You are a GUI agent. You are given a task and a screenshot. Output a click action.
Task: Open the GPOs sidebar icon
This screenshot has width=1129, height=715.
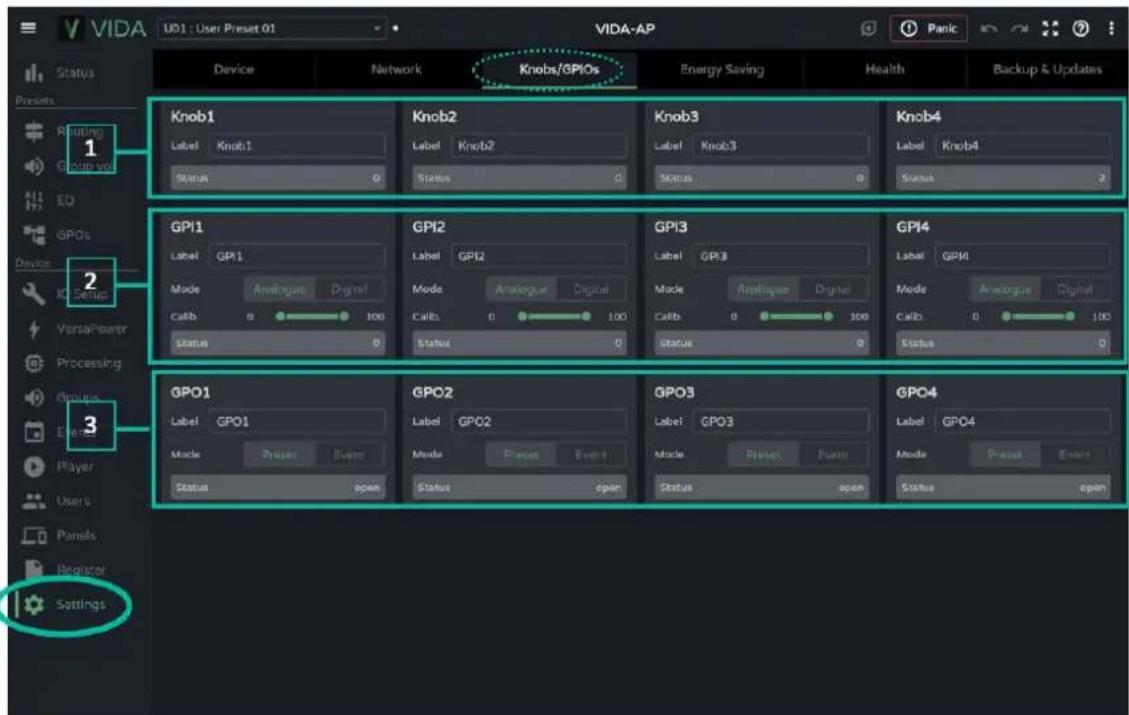click(33, 235)
